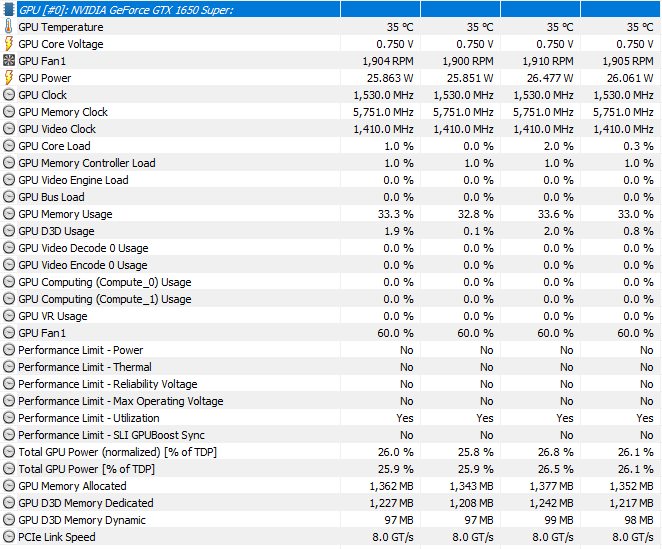Select the GPU D3D Usage label
The width and height of the screenshot is (662, 549).
click(x=56, y=231)
